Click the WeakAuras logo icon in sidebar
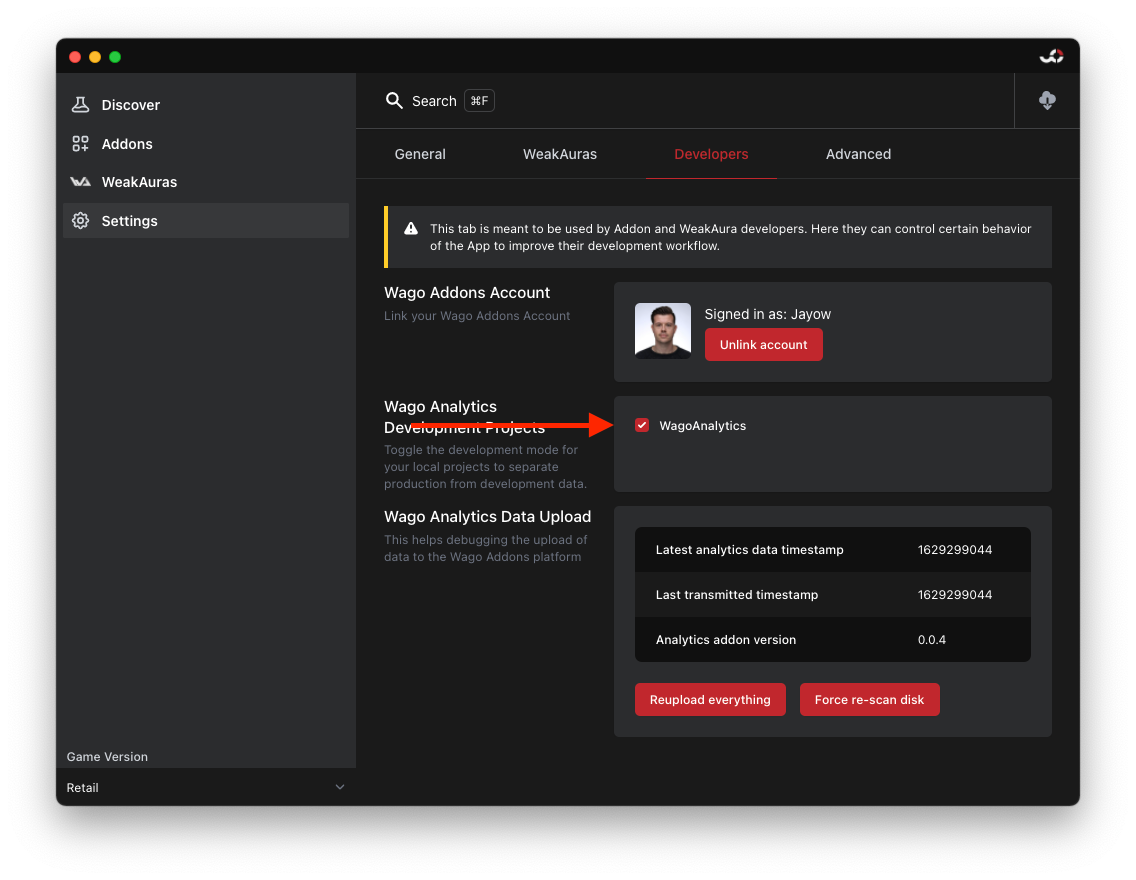The image size is (1136, 880). coord(81,182)
